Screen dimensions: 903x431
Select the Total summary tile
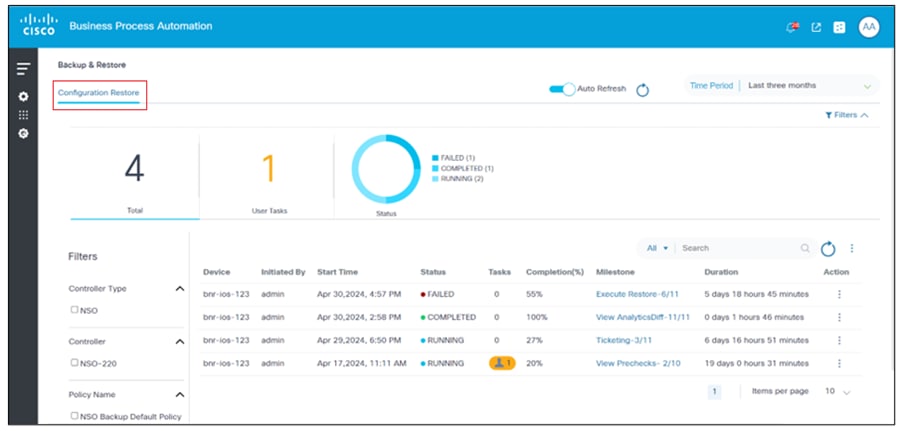pyautogui.click(x=135, y=177)
